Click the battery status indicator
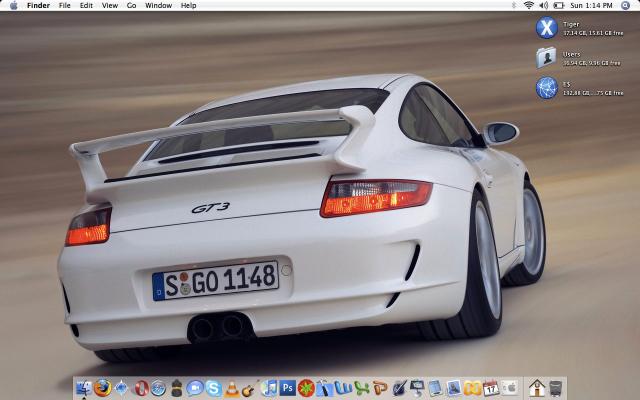Screen dimensions: 640x400 [x=558, y=5]
